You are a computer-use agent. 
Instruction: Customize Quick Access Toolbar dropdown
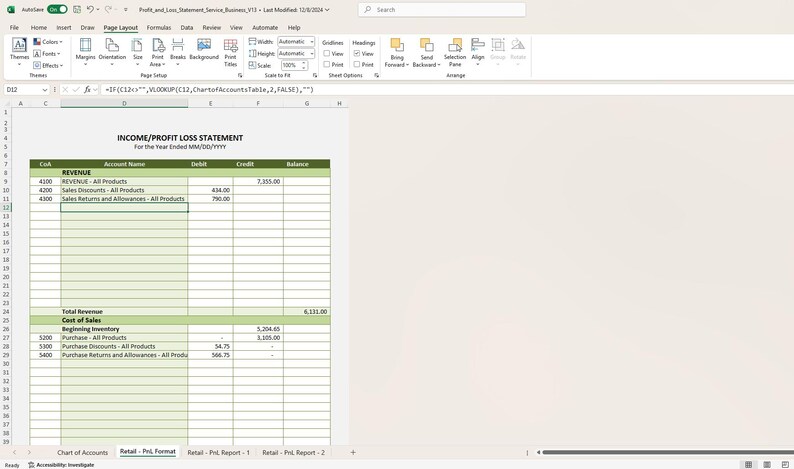126,10
